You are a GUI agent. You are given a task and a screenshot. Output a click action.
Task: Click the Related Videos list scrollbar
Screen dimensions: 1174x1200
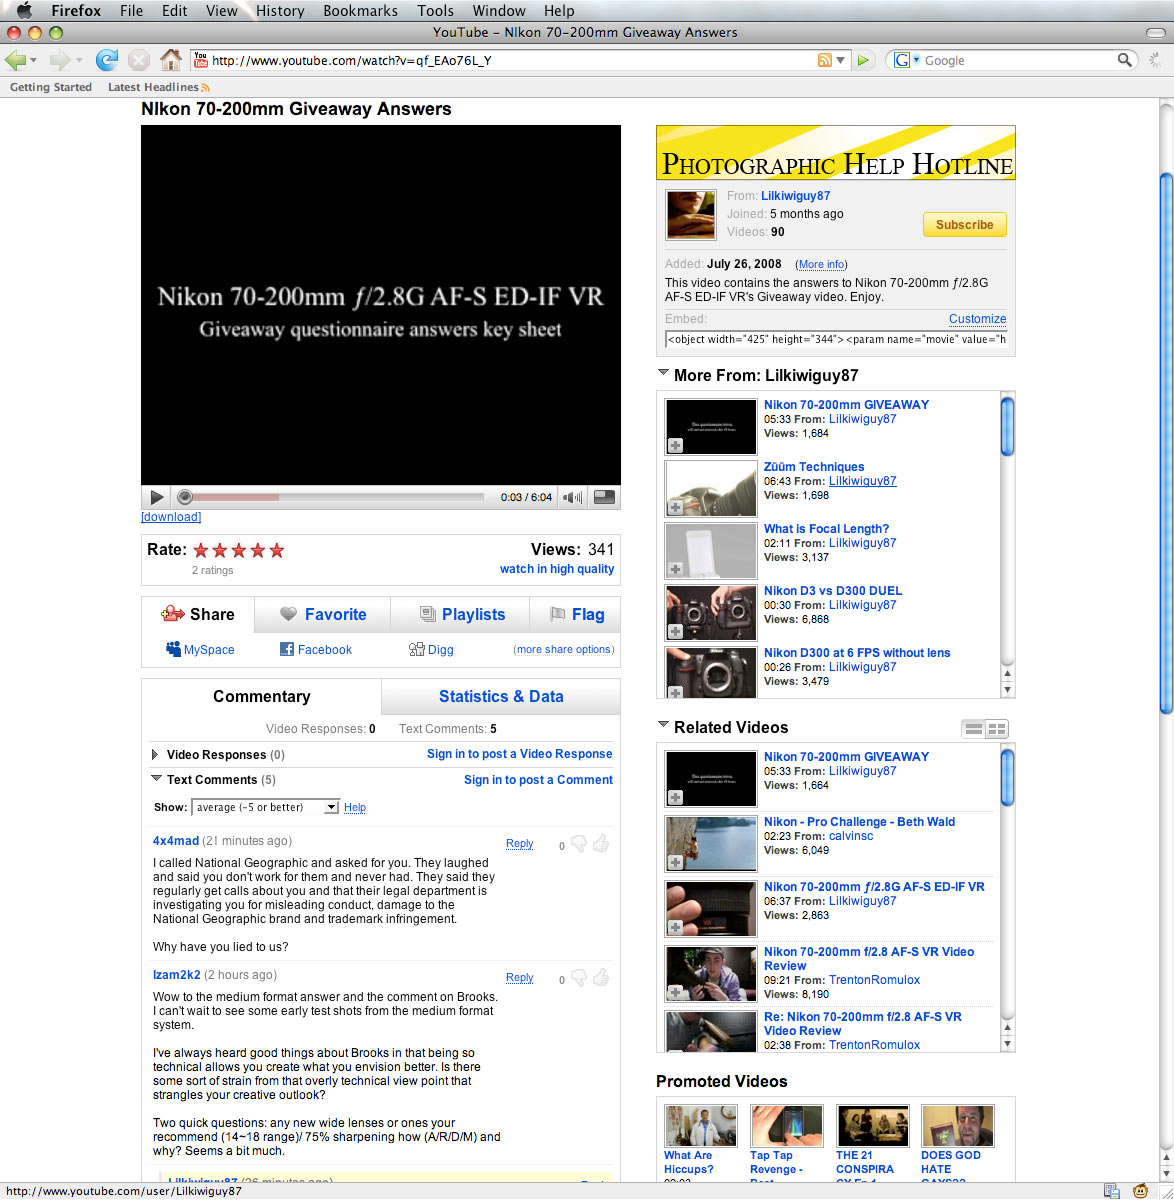[x=1007, y=897]
